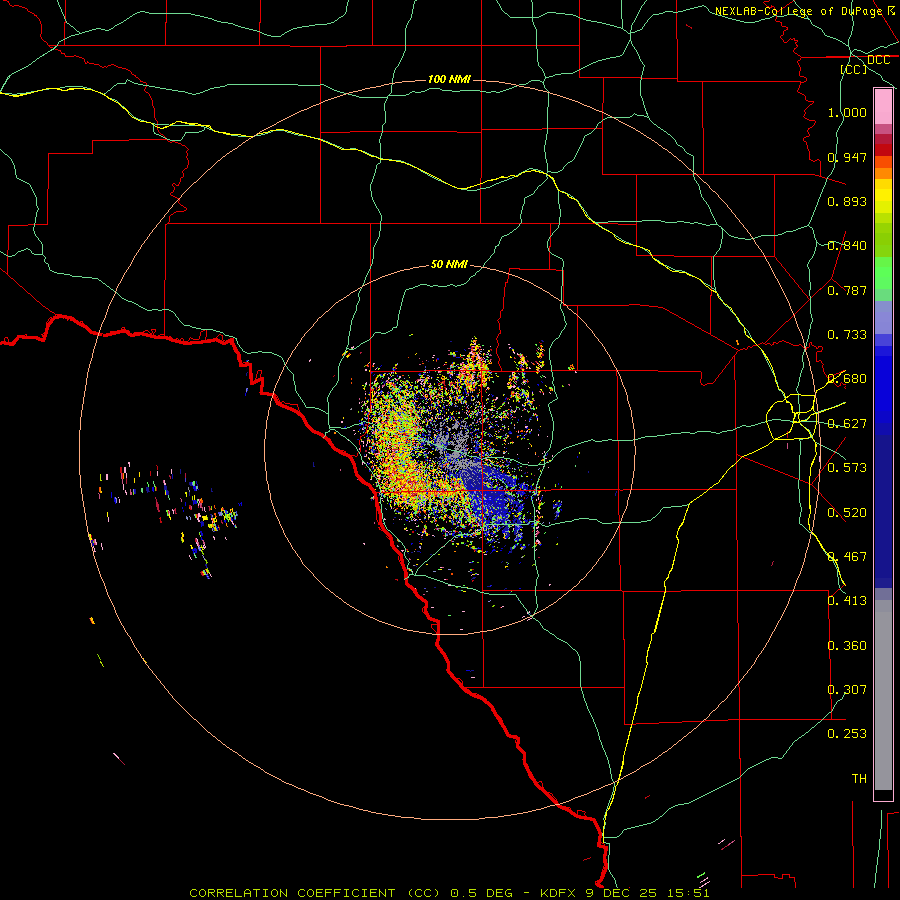Click the yellow highway loop near eastern city
900x900 pixels.
tap(792, 416)
